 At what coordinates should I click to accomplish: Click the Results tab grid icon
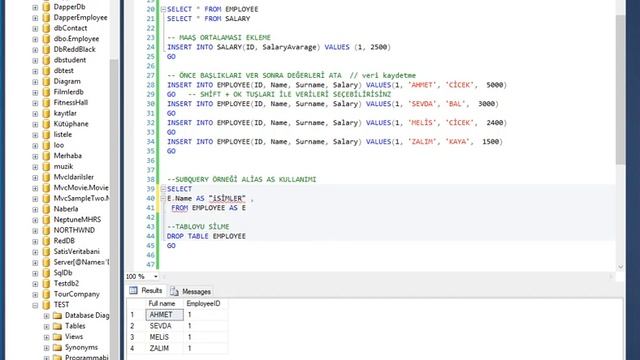point(133,290)
